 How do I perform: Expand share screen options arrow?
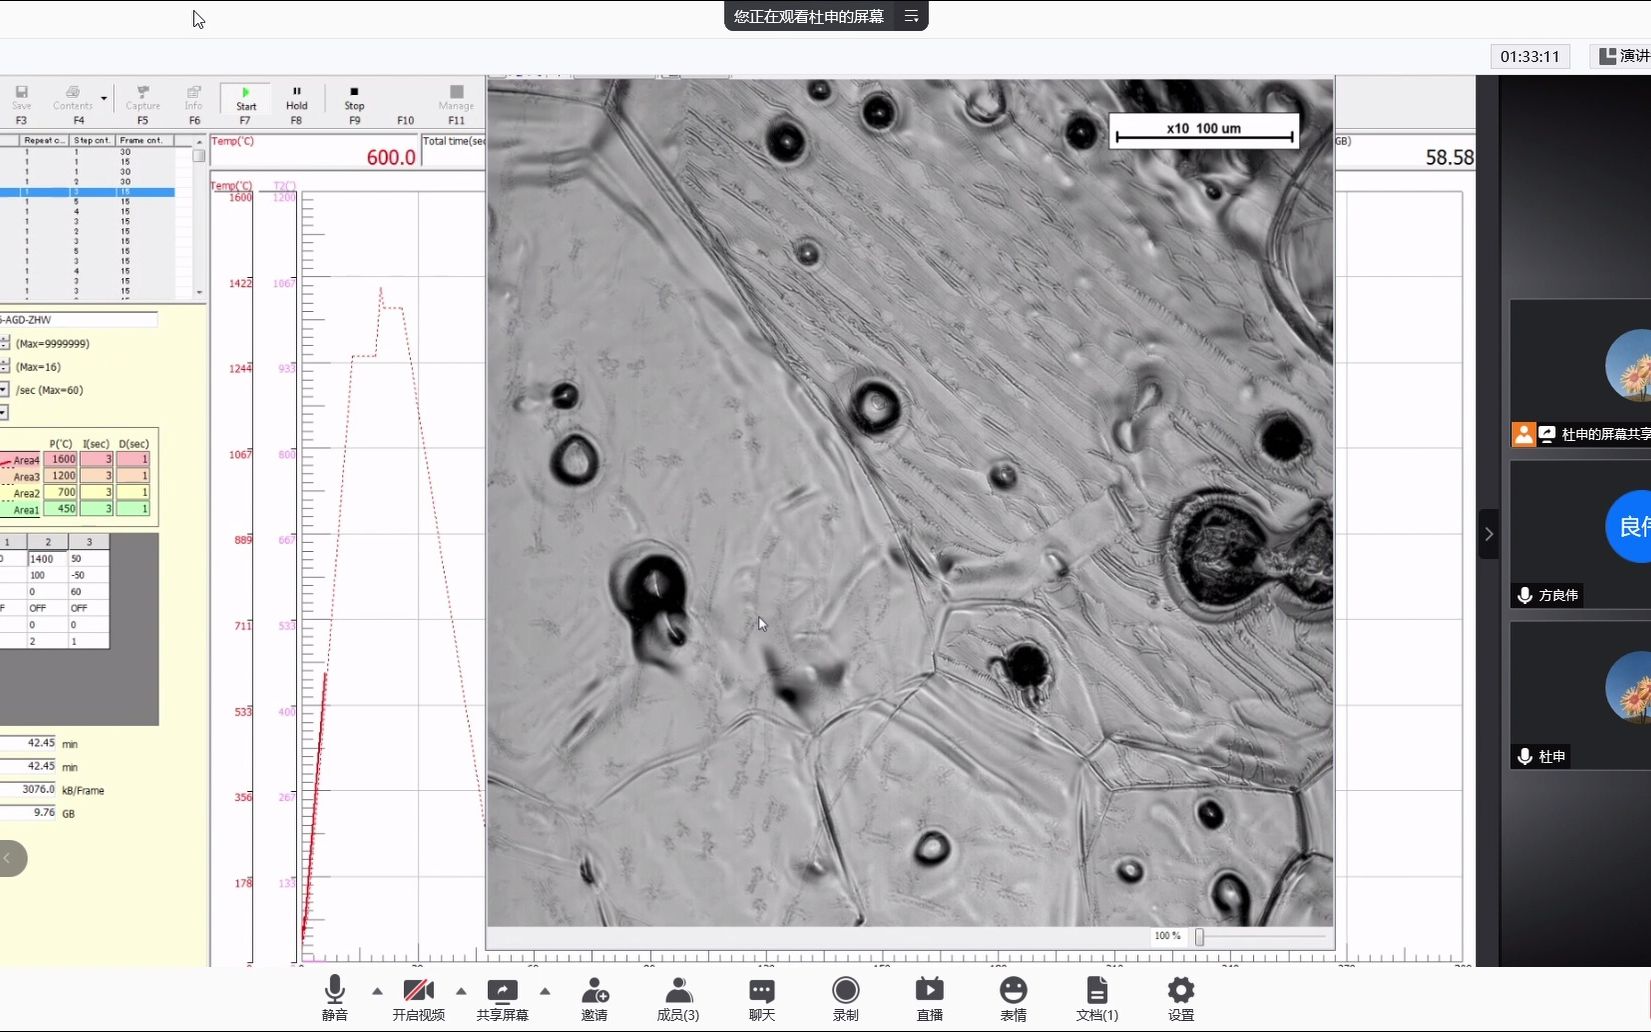pyautogui.click(x=545, y=991)
